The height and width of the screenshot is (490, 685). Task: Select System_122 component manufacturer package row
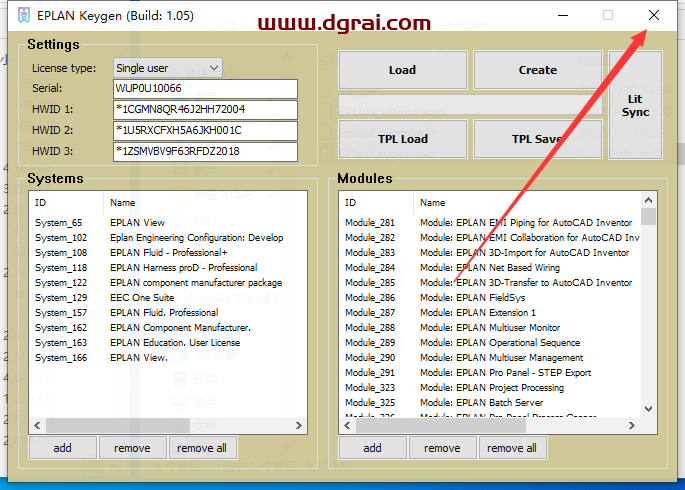(168, 283)
